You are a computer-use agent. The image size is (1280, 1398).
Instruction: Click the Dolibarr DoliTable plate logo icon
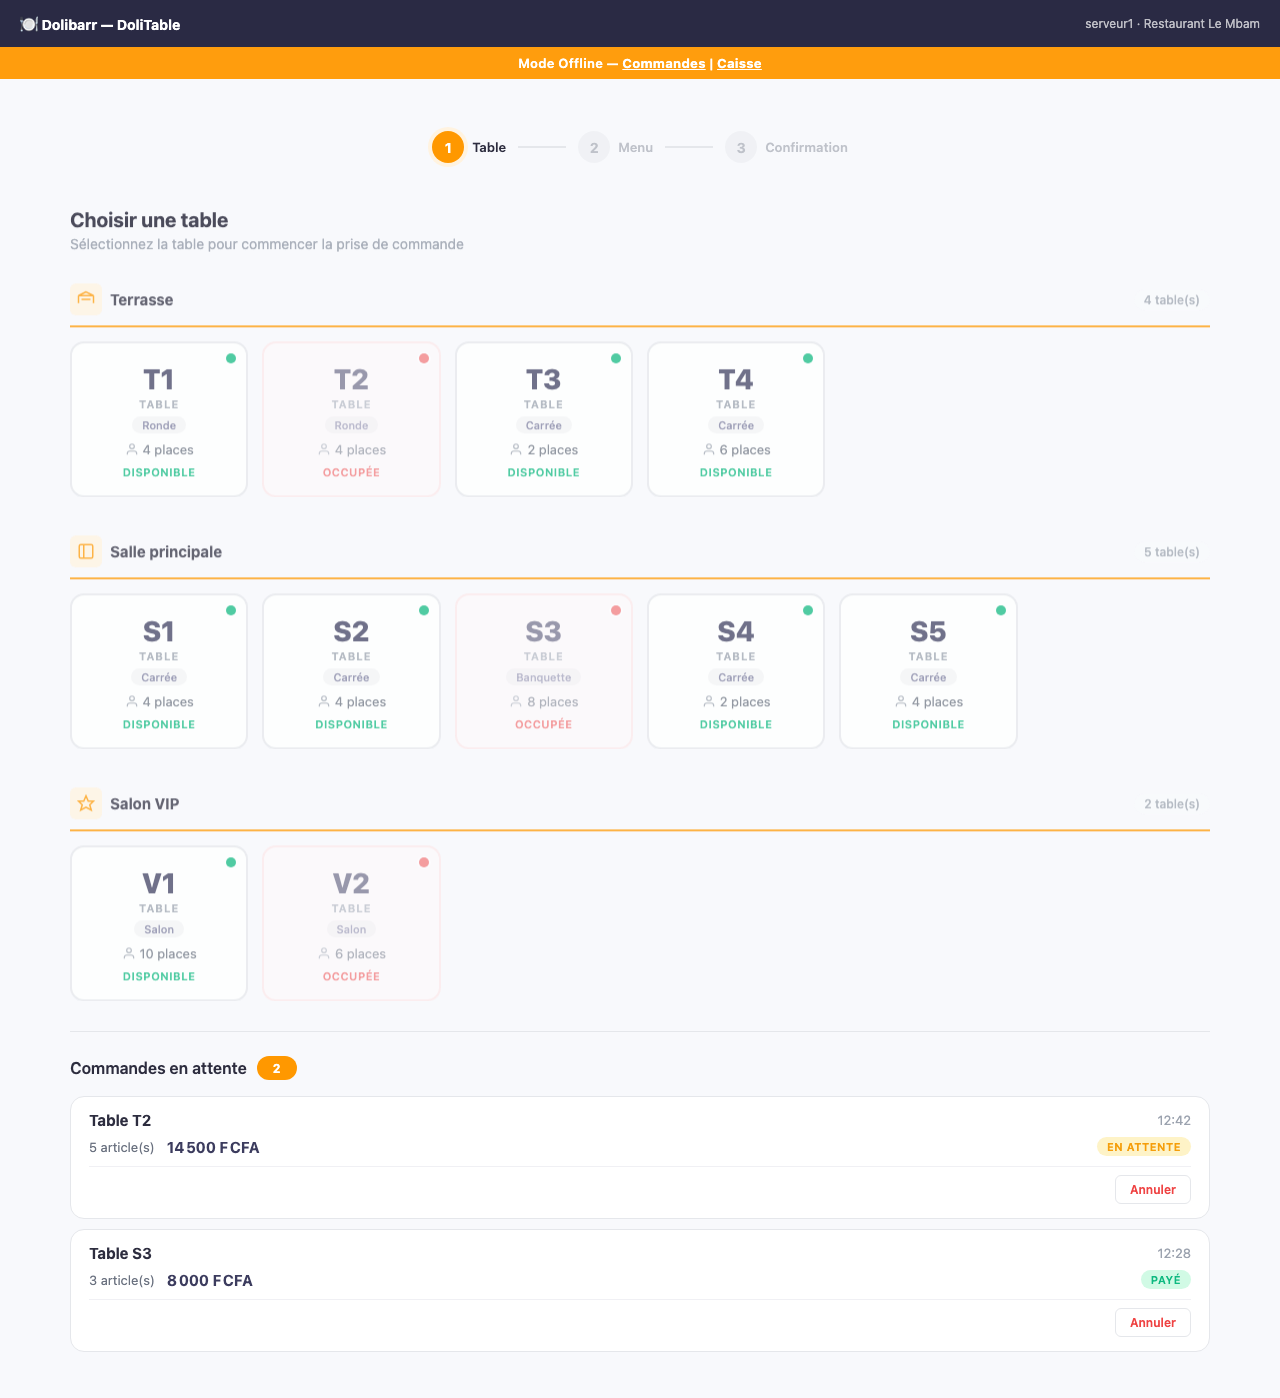29,24
